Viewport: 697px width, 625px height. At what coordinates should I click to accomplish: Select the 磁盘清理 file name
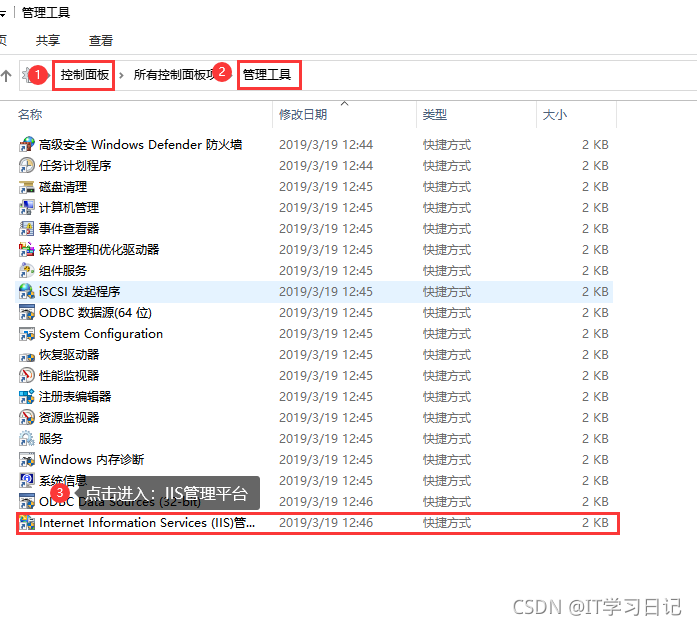coord(63,187)
